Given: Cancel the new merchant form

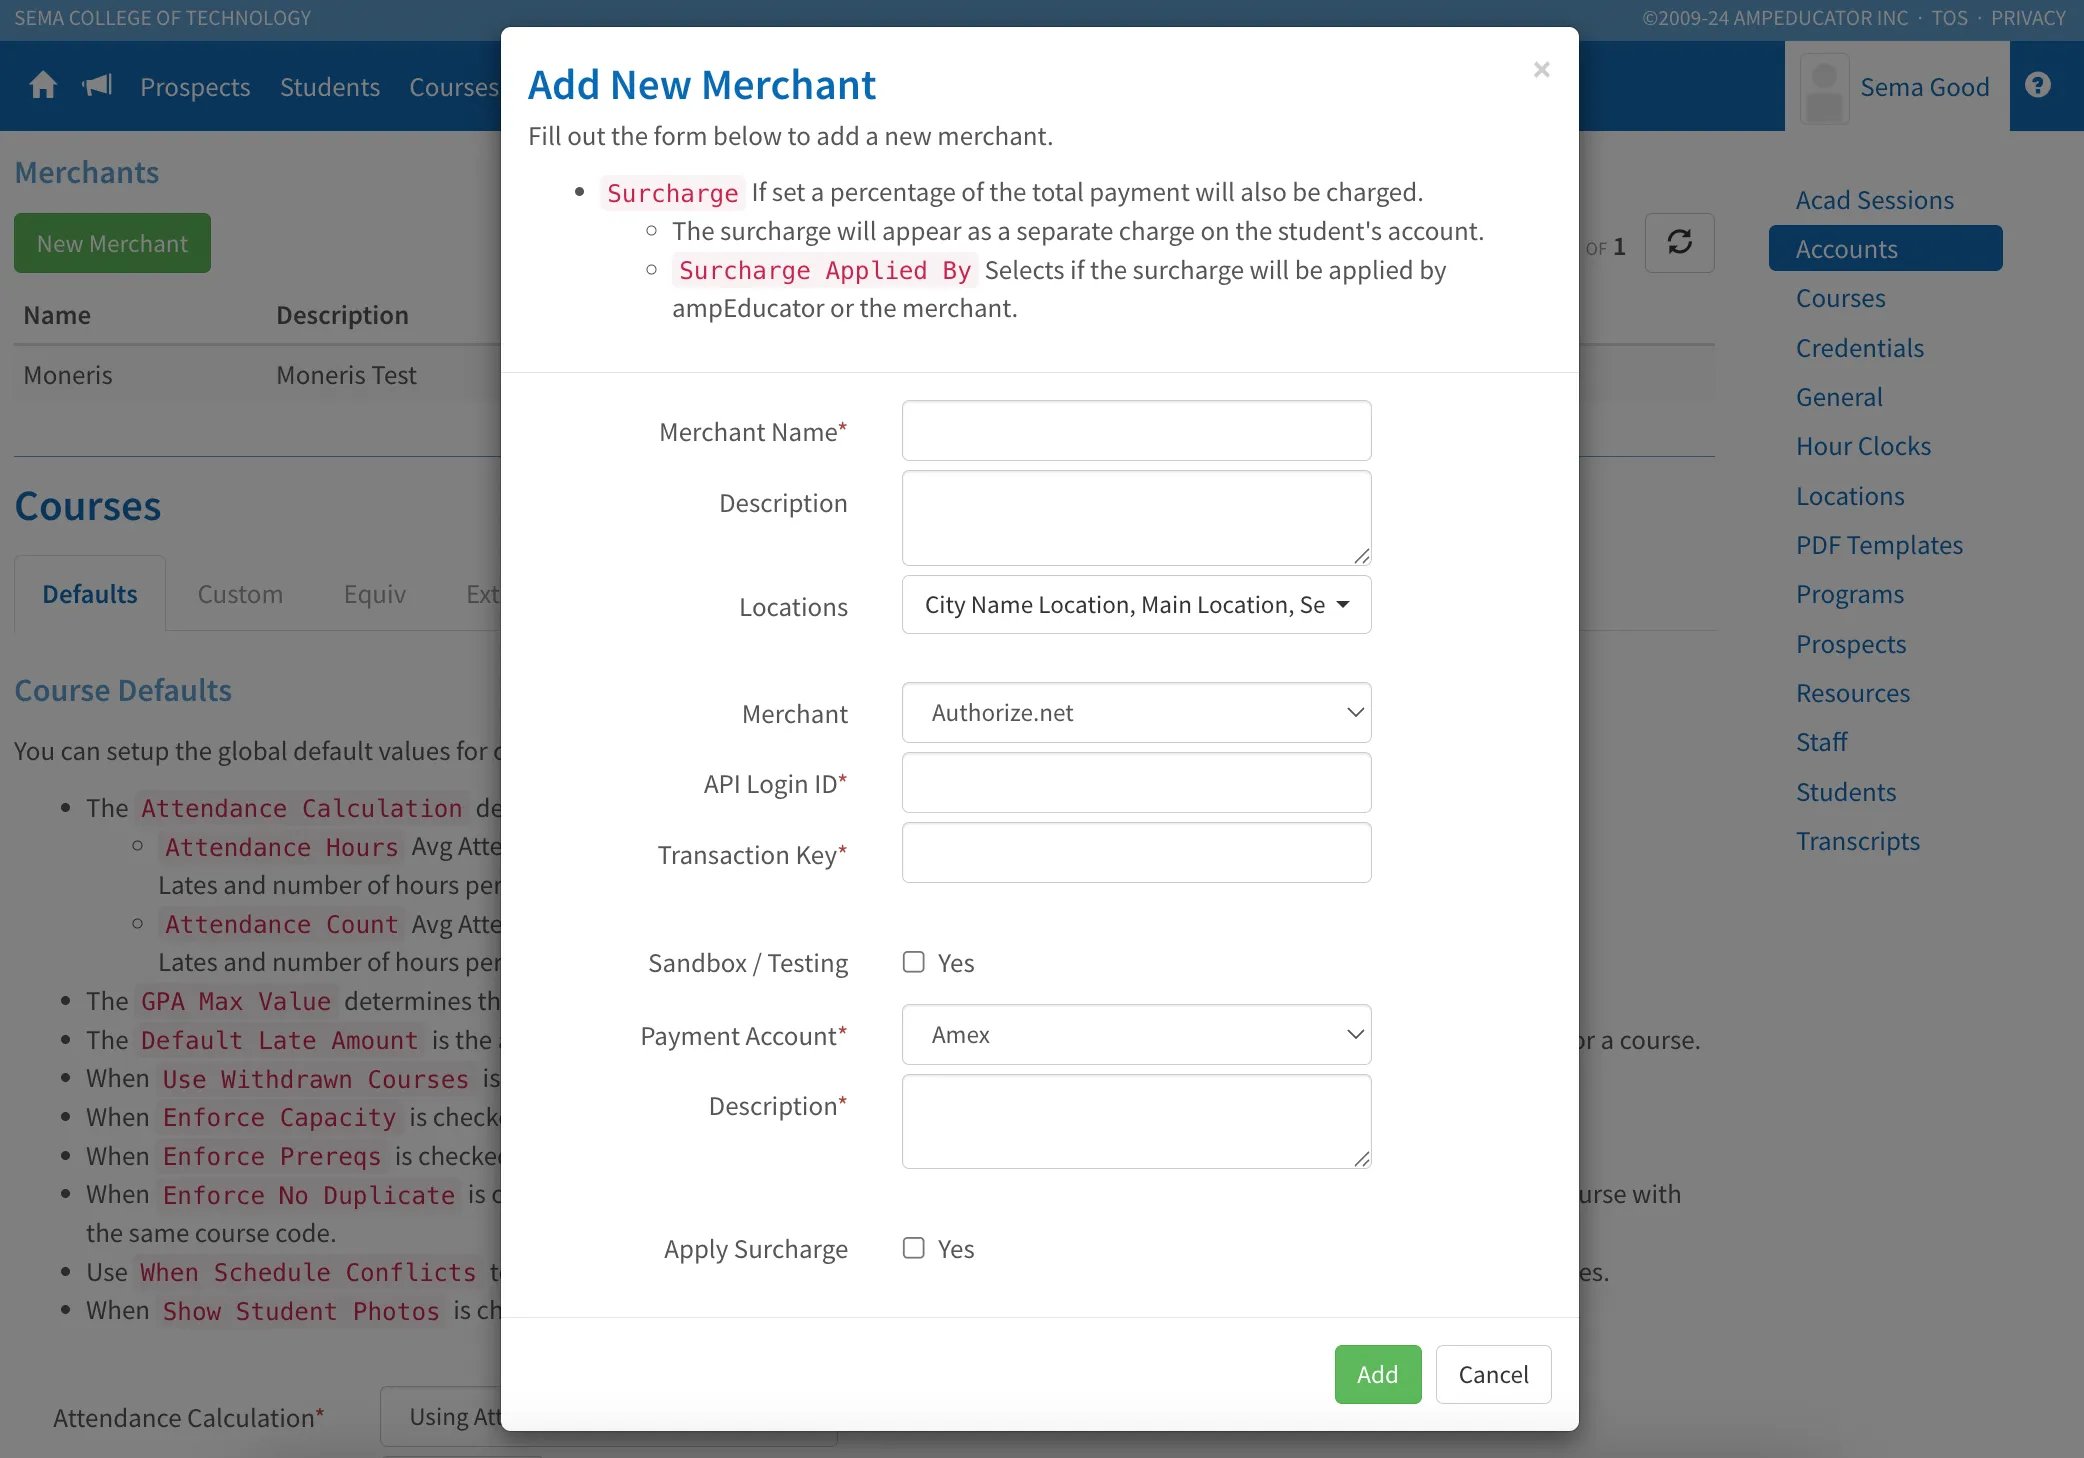Looking at the screenshot, I should point(1493,1374).
